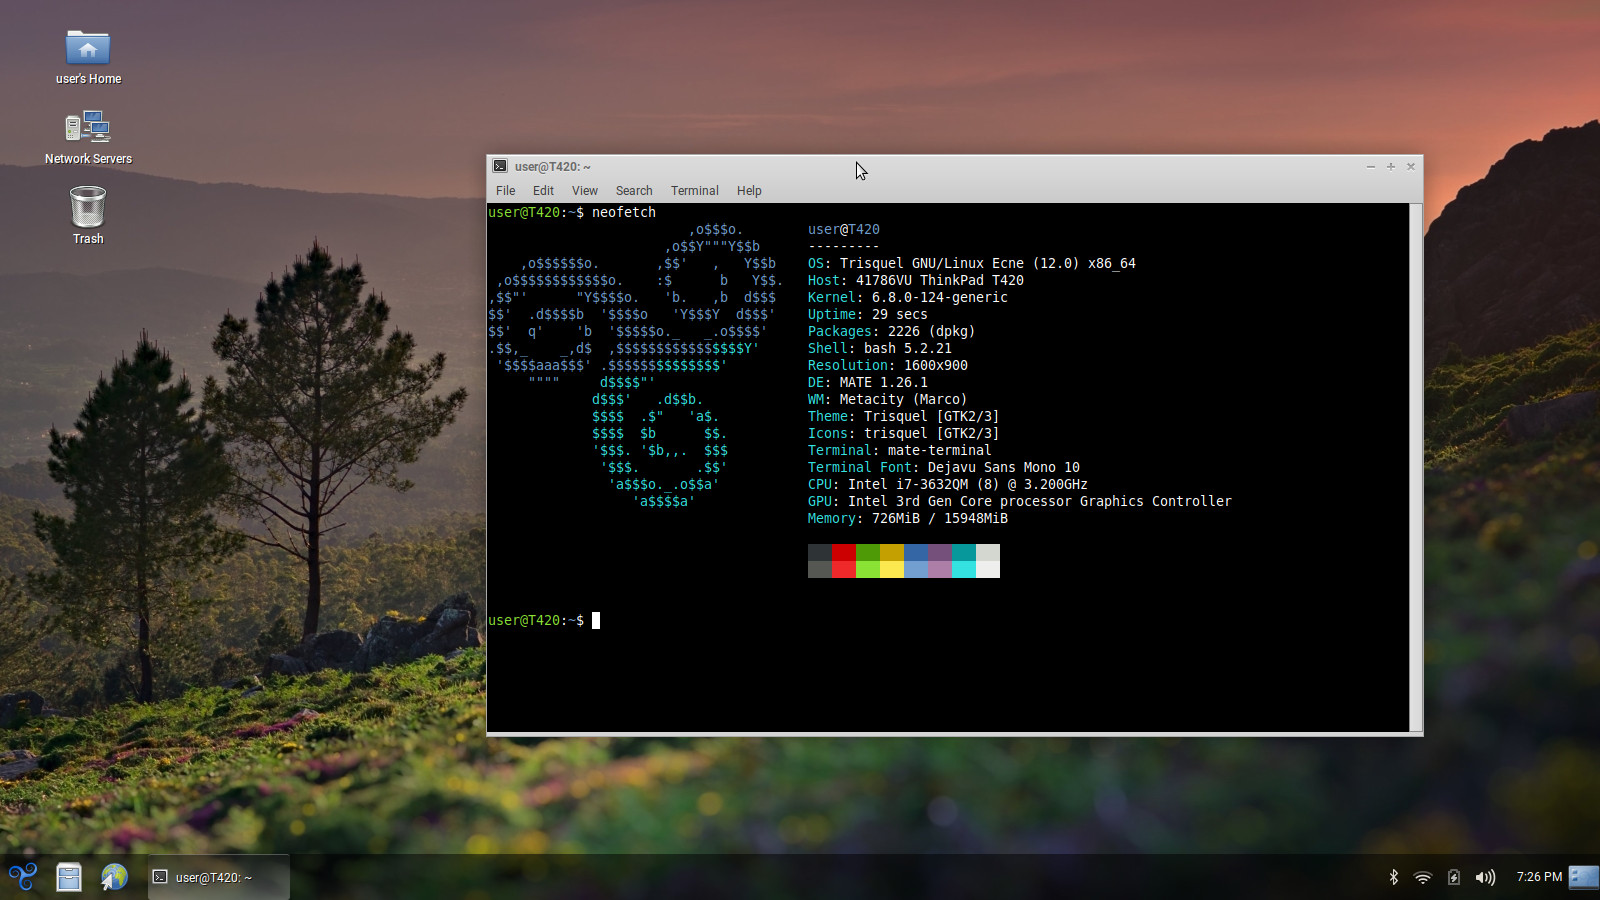Click the 'Theme: Trisquel [GTK2/3]' line
Viewport: 1600px width, 900px height.
(904, 416)
